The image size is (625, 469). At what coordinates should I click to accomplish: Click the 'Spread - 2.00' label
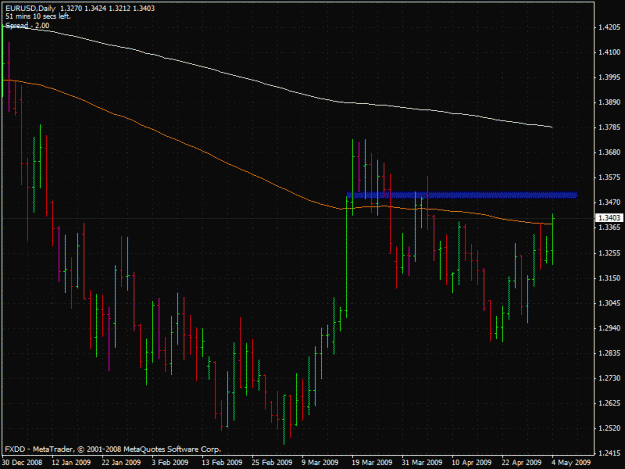27,26
